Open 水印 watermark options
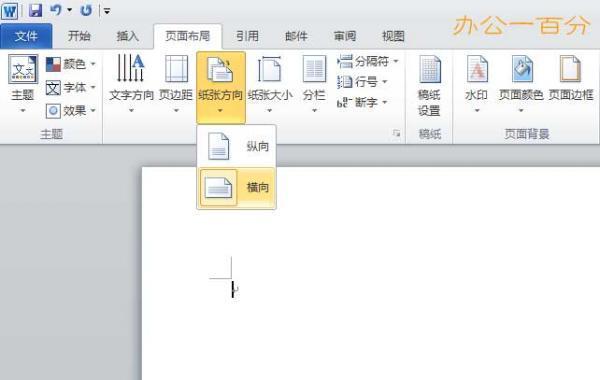Viewport: 600px width, 380px height. point(477,83)
